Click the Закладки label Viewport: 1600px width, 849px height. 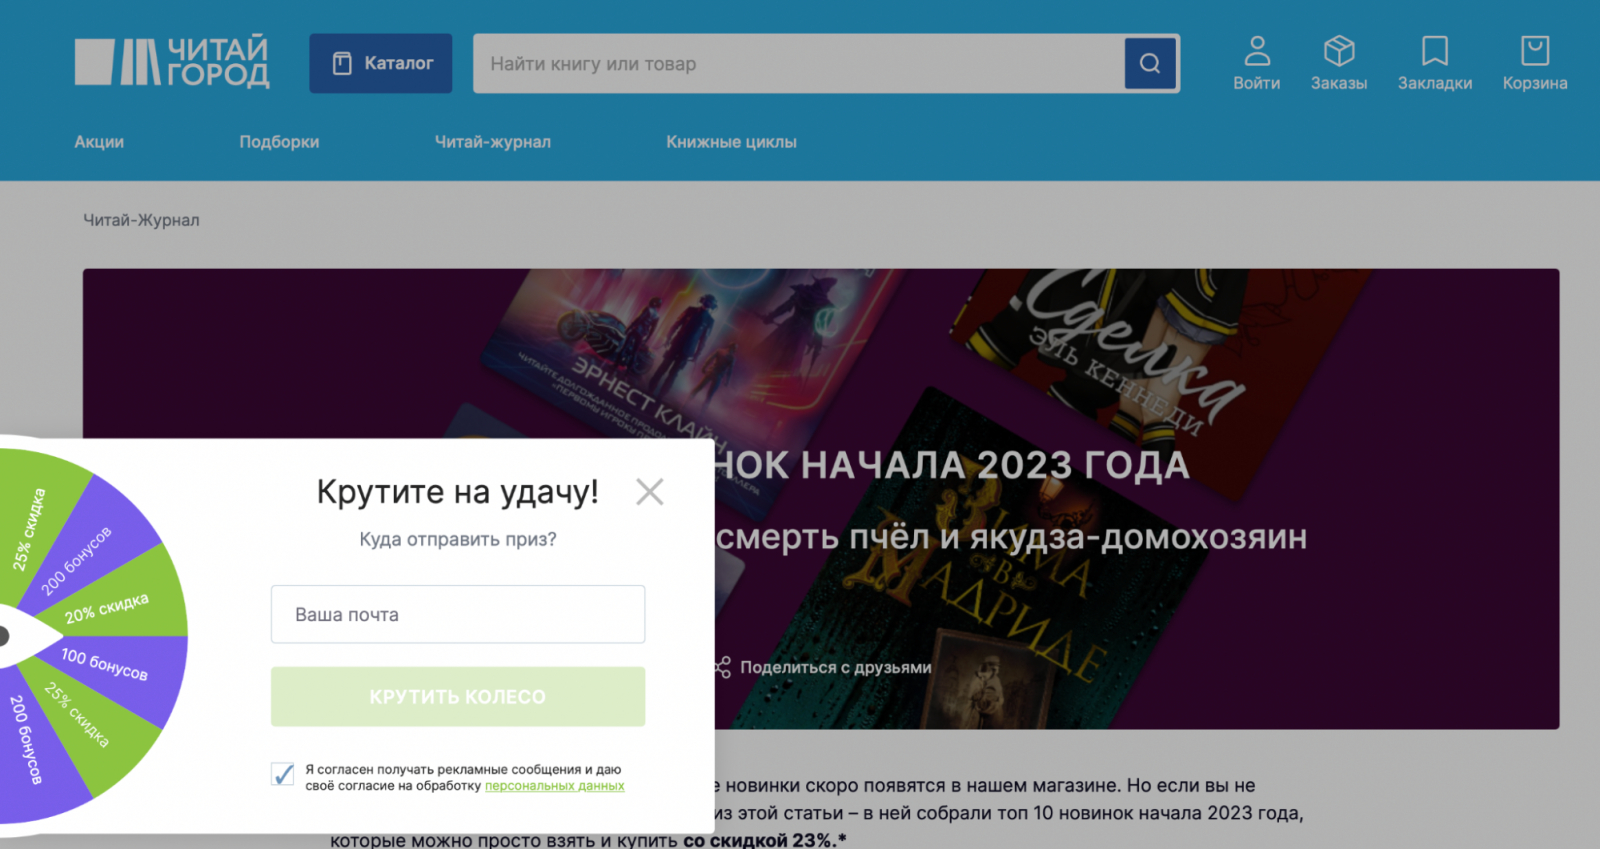click(x=1435, y=83)
